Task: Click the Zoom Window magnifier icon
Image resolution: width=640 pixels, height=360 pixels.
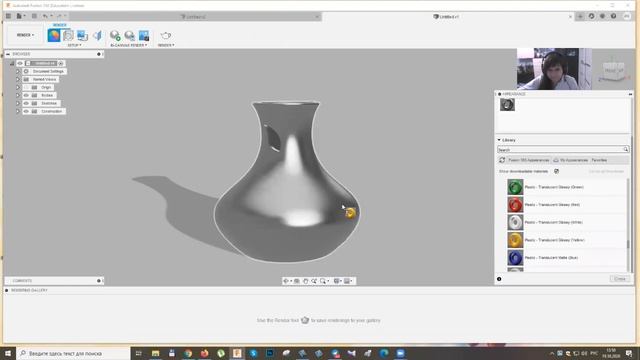Action: coord(323,281)
